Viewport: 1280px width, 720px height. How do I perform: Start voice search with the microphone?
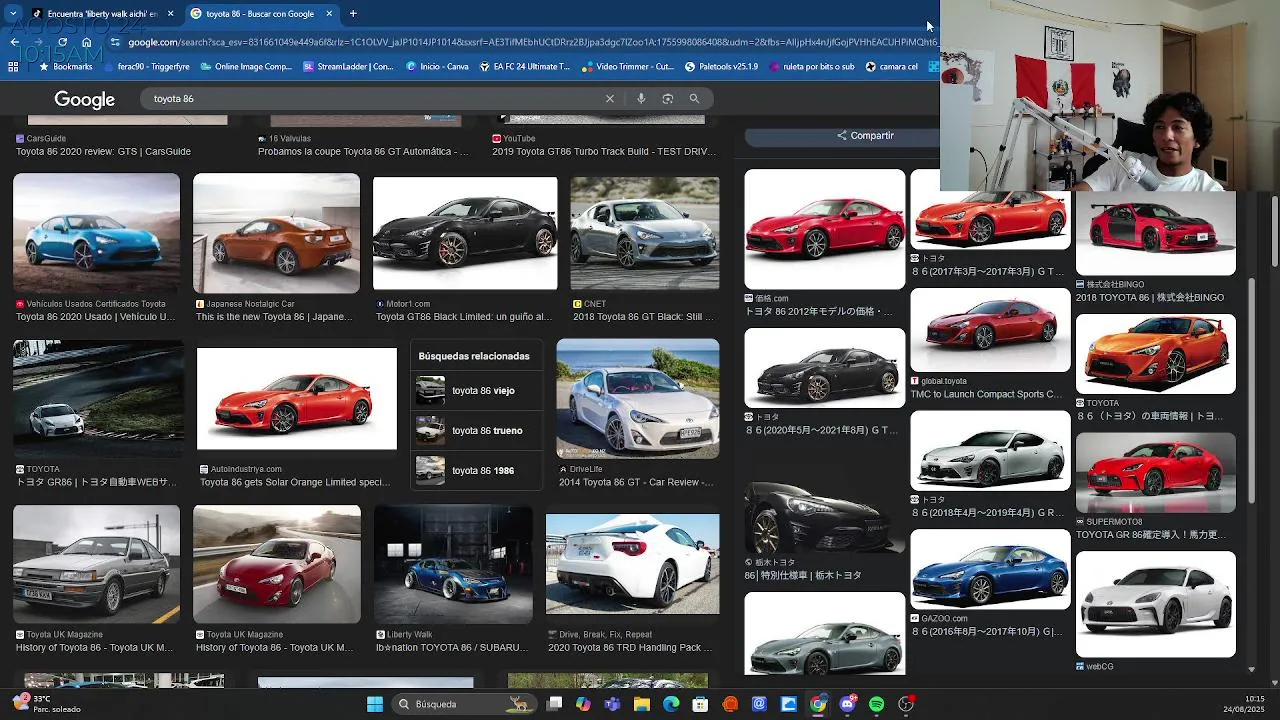(x=641, y=99)
